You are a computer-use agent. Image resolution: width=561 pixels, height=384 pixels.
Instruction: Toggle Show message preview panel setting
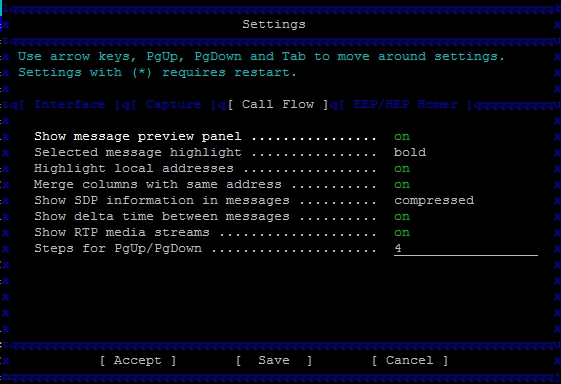pos(402,137)
